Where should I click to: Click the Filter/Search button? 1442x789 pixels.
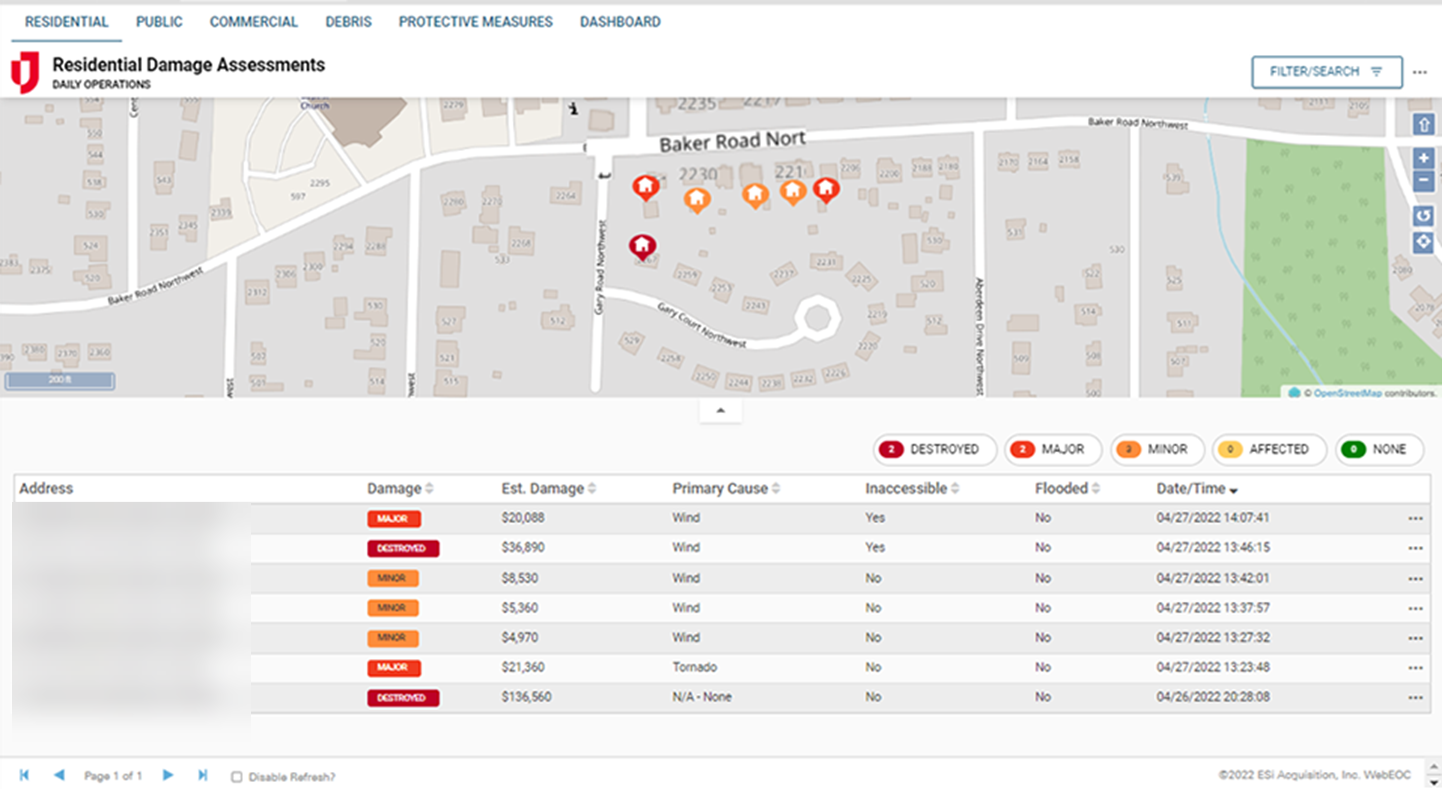point(1326,72)
